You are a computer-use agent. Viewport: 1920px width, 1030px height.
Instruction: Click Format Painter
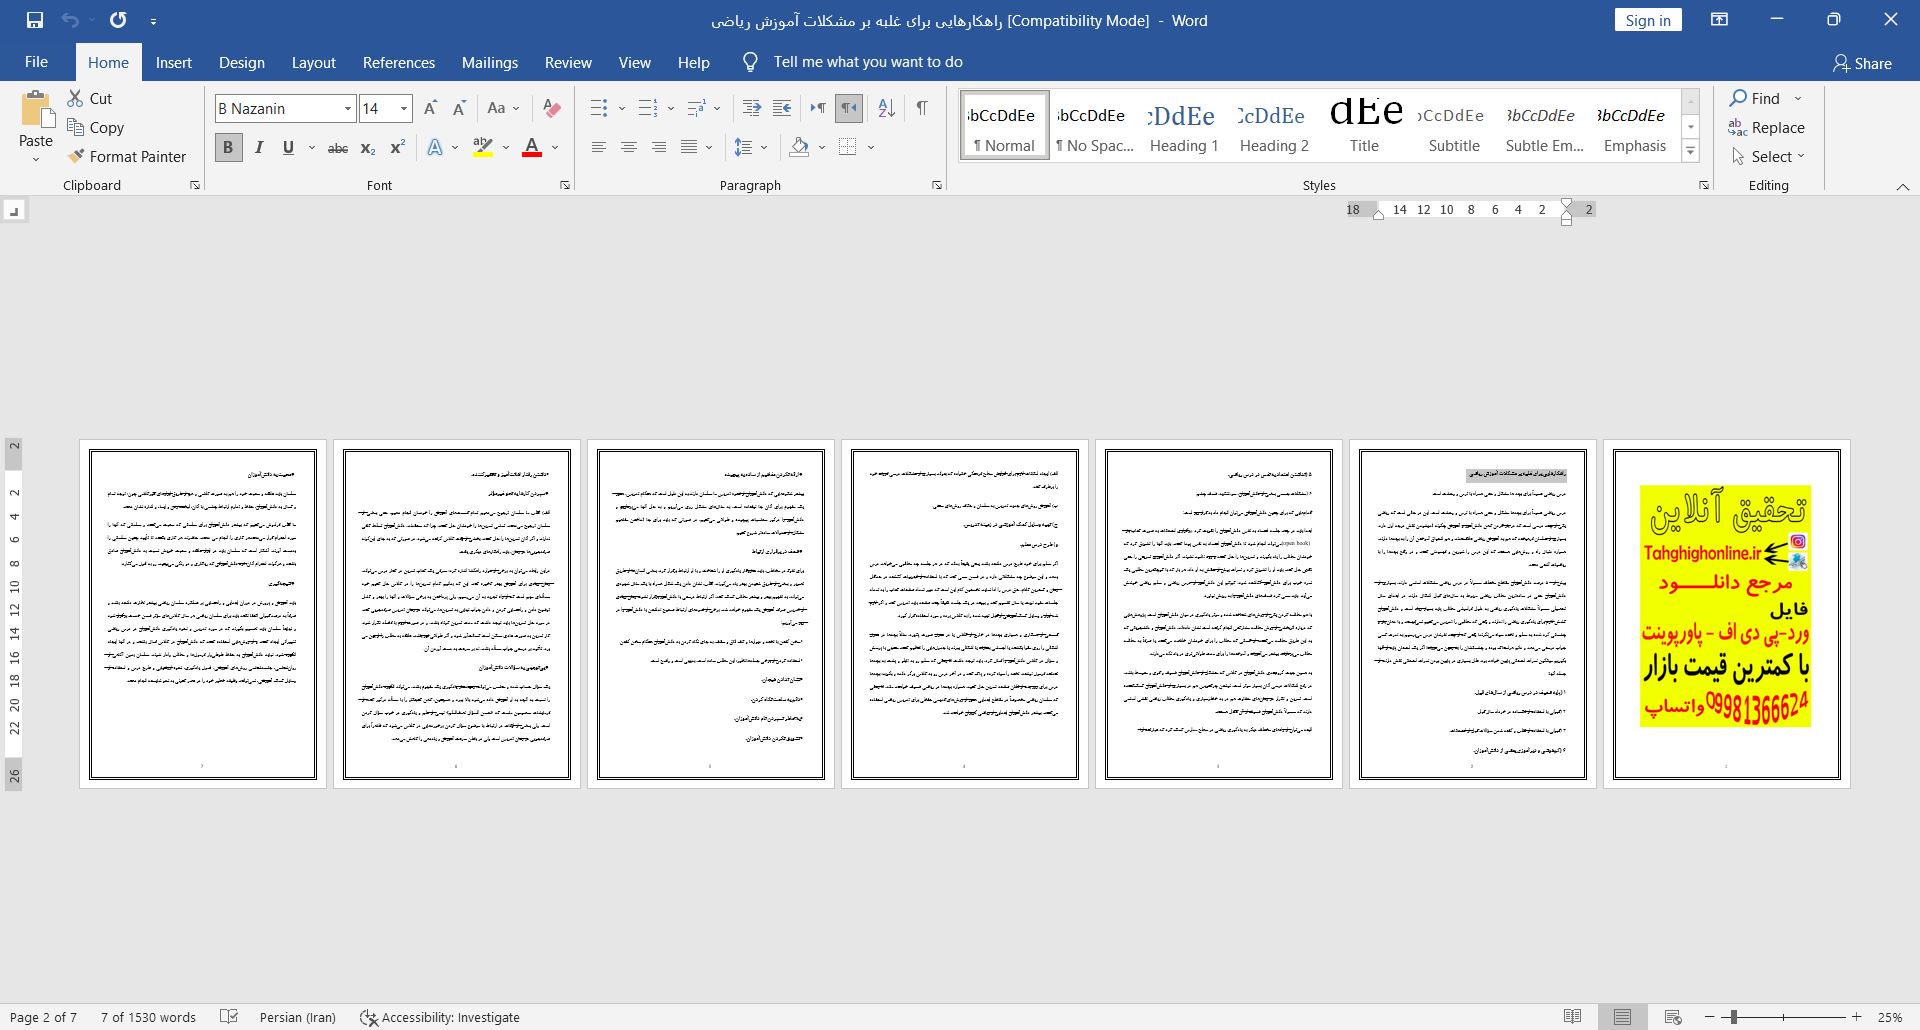[x=127, y=157]
